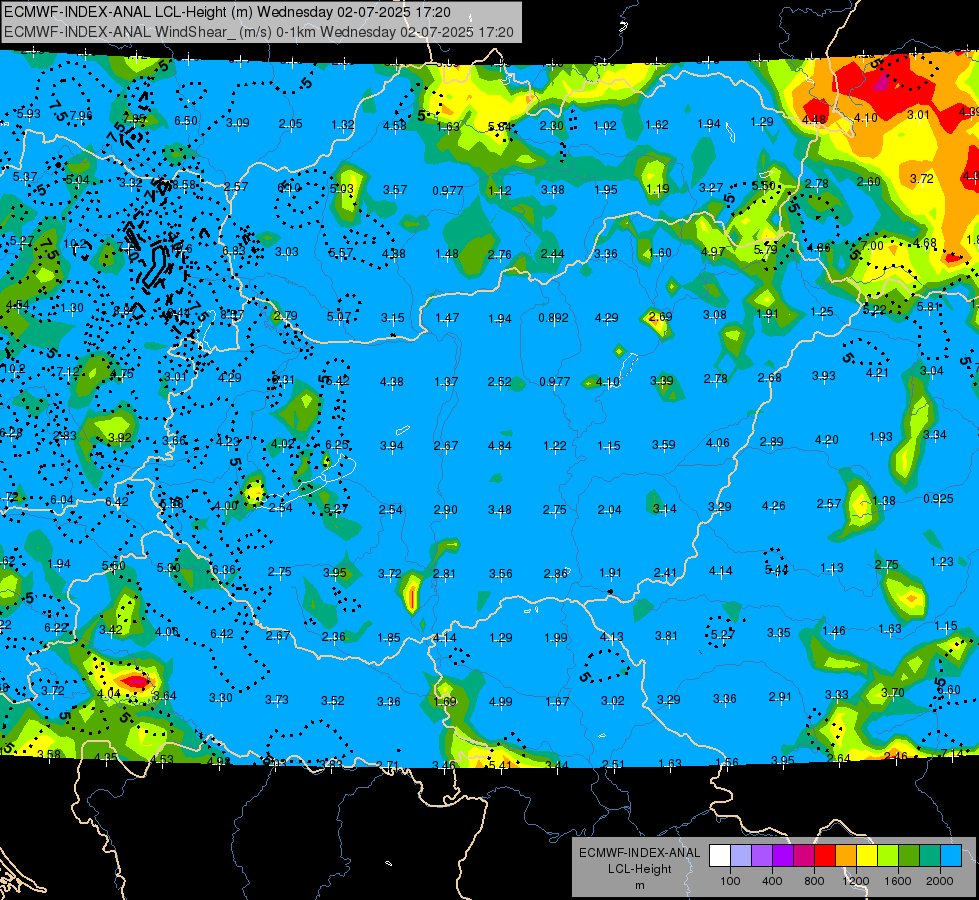Click the grid value 2.05

click(290, 124)
